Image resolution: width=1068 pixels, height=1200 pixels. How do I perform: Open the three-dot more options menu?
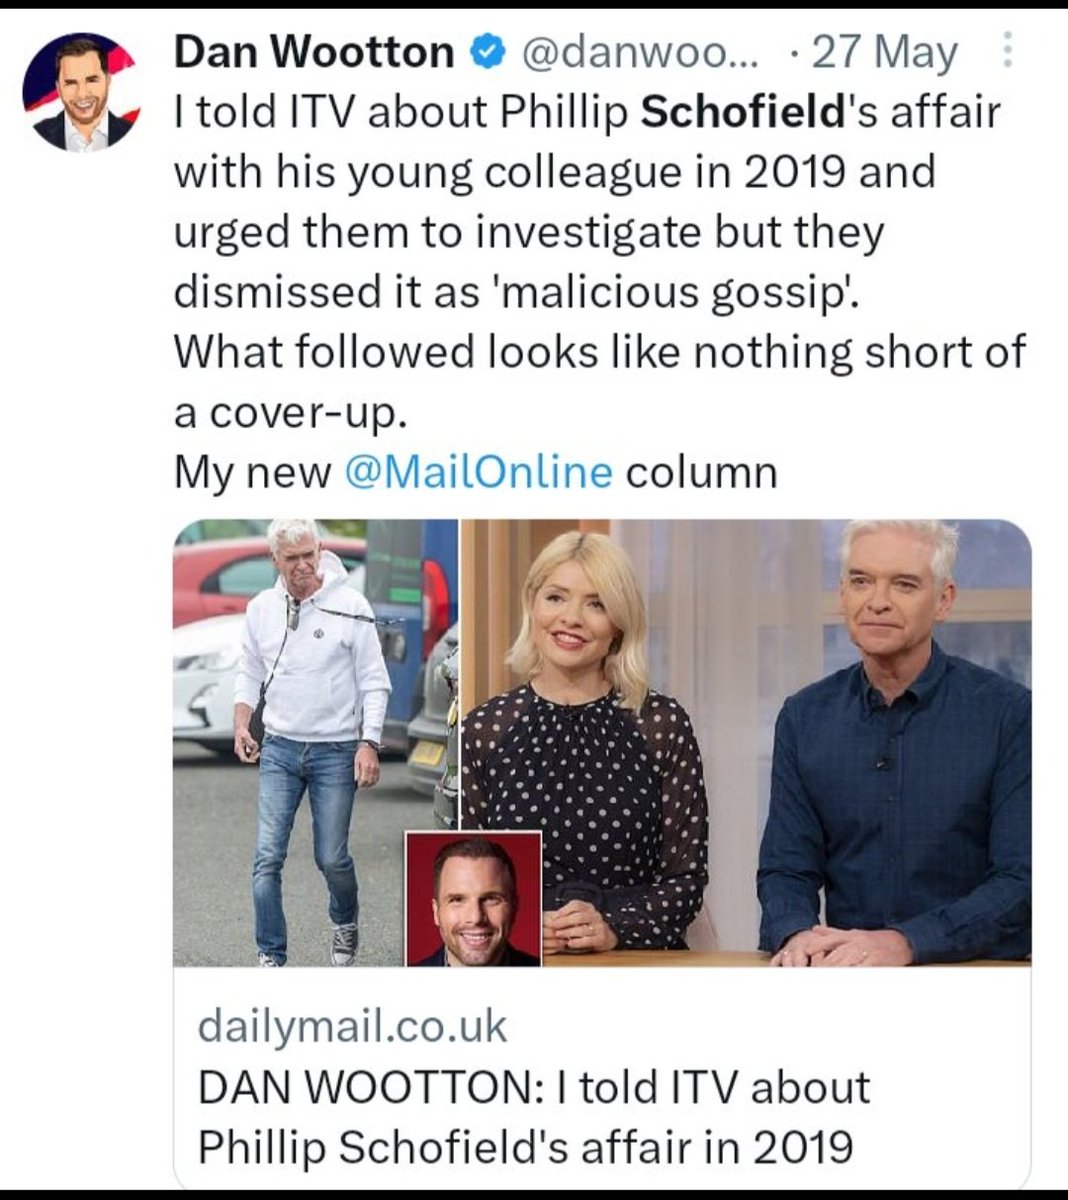pos(1007,51)
